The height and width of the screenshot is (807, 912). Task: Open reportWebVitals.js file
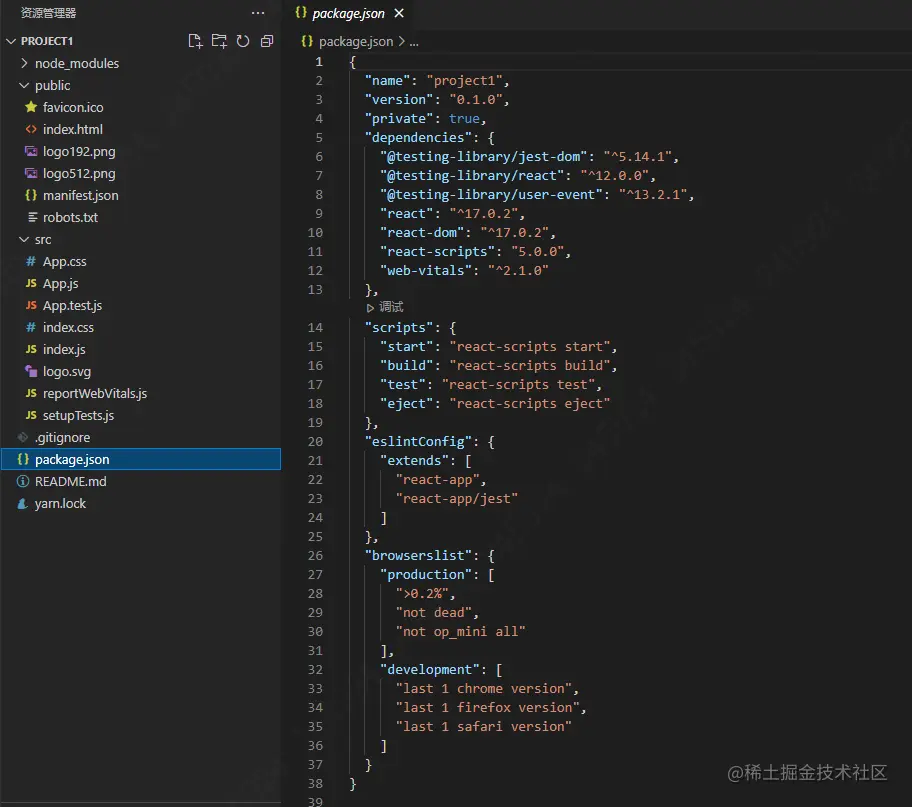click(95, 393)
